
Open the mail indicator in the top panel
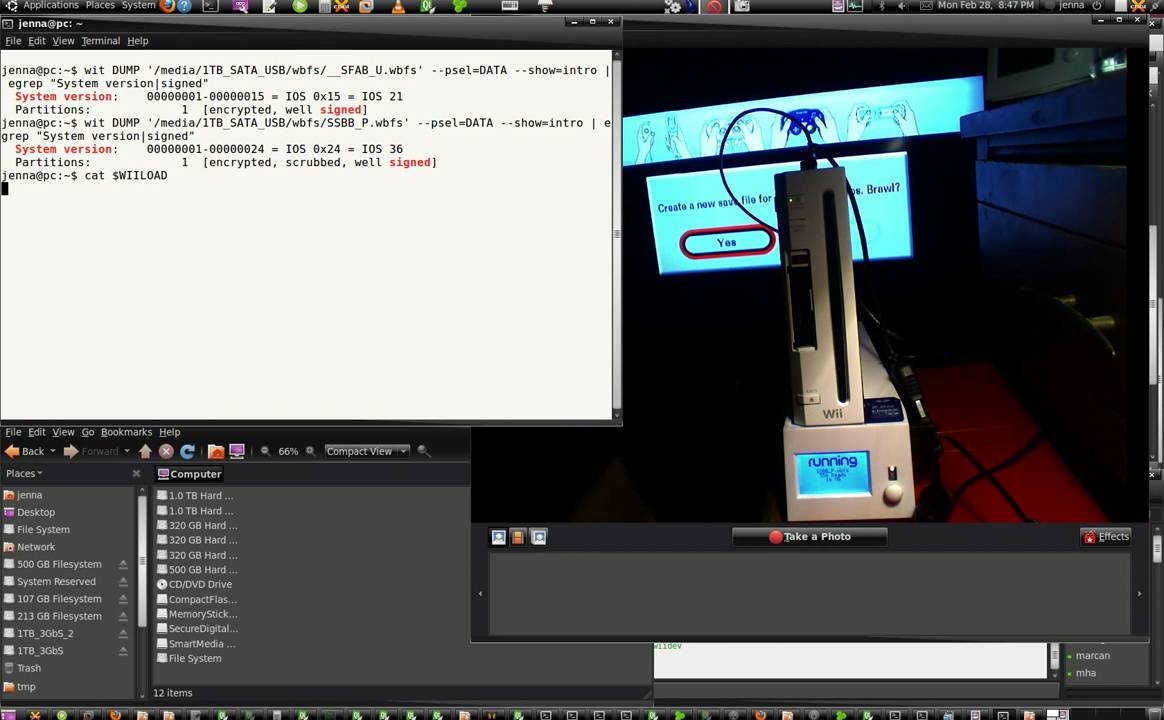926,6
